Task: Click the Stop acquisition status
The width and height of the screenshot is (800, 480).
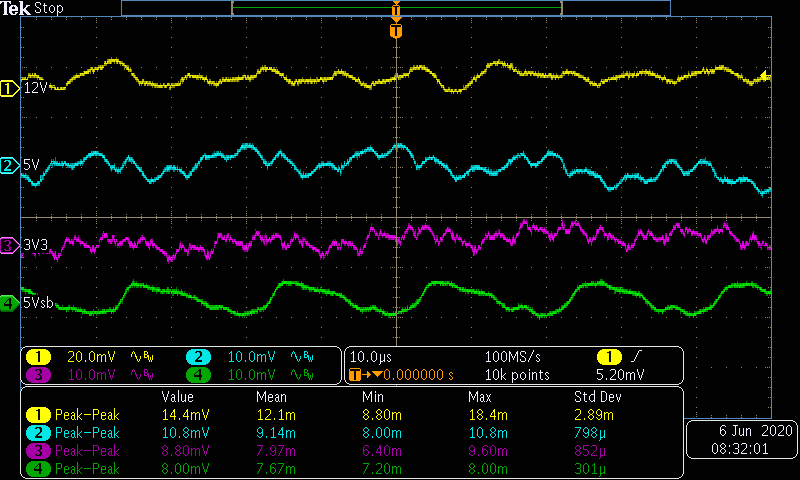Action: [x=48, y=8]
